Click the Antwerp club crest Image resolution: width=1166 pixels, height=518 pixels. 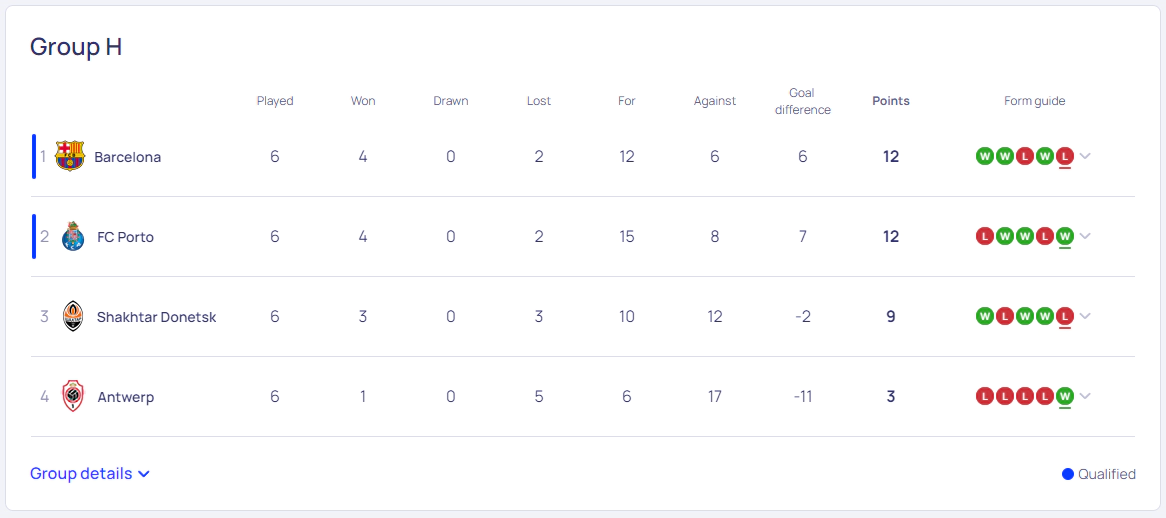[x=73, y=396]
